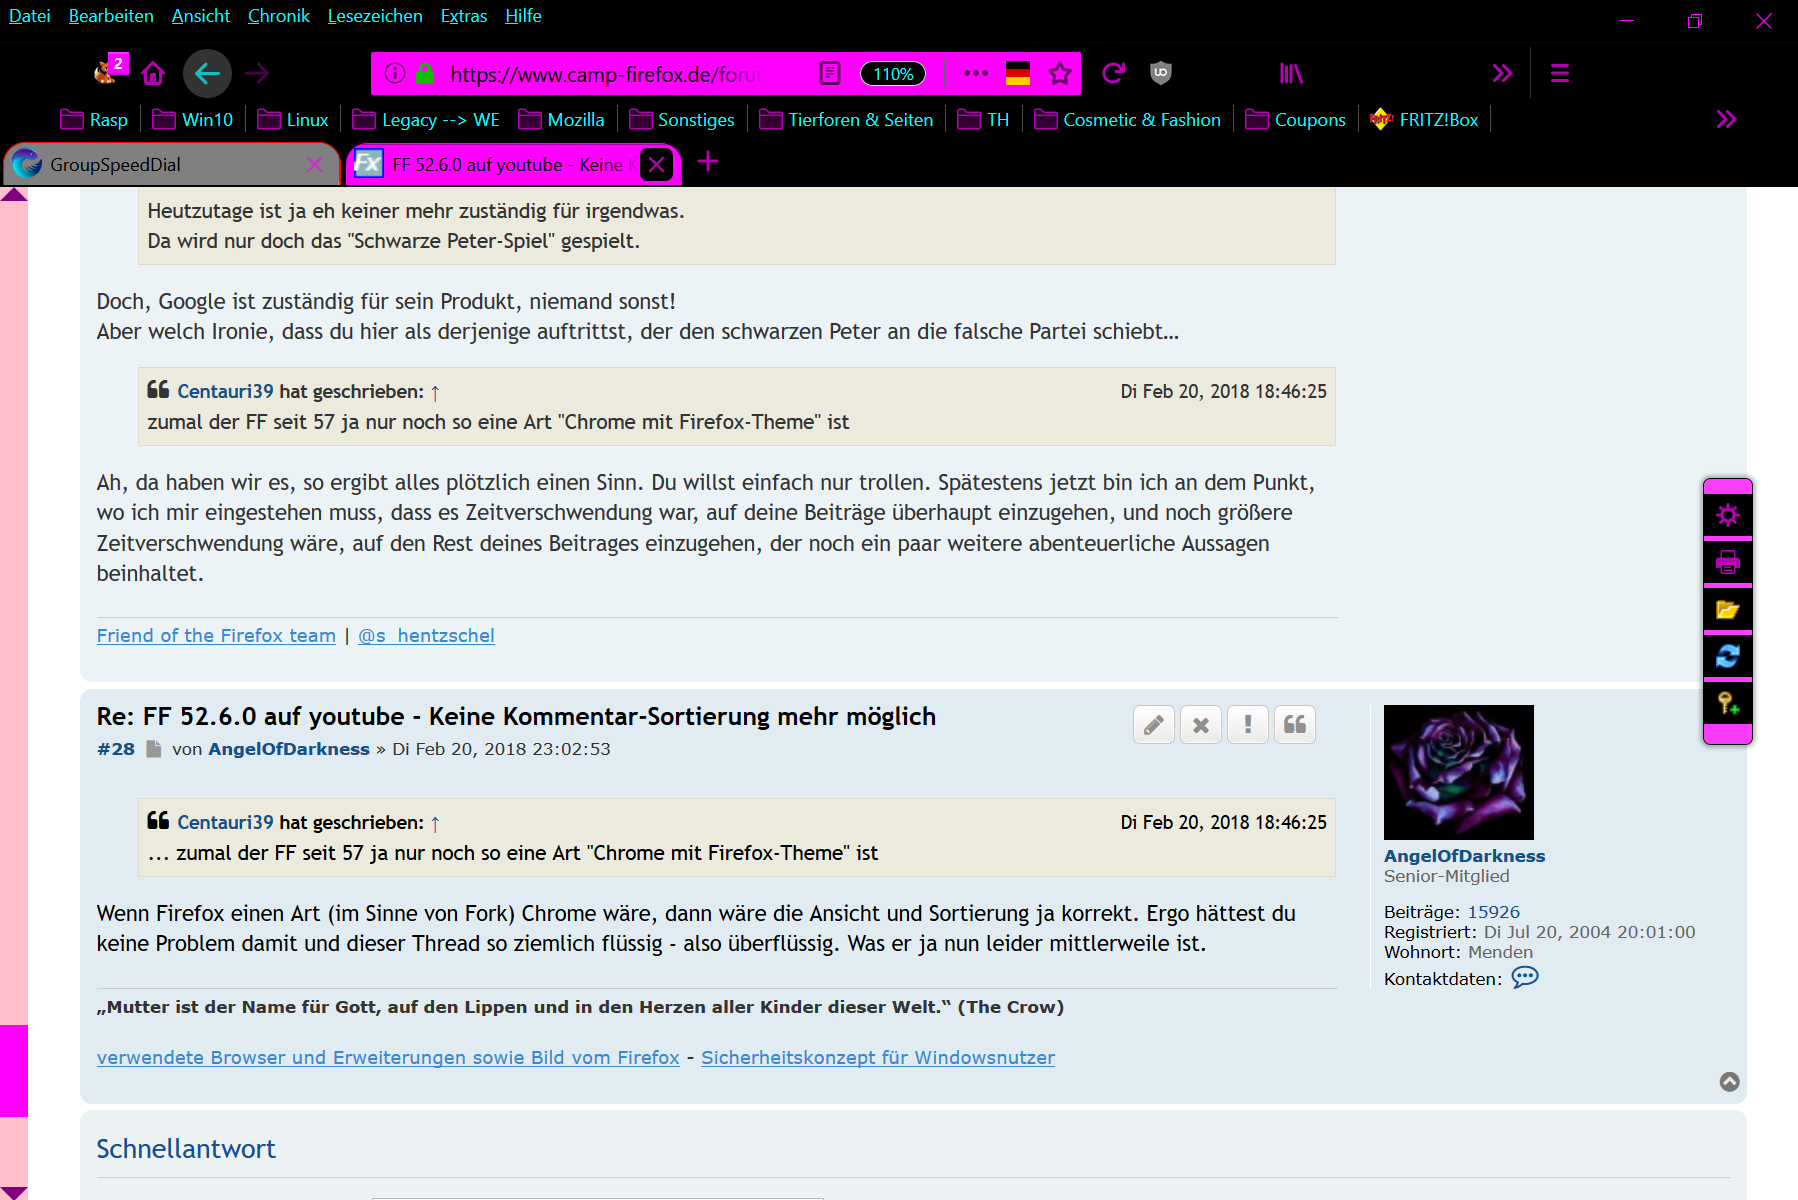1798x1200 pixels.
Task: Close the GroupSpeedDial tab
Action: [314, 165]
